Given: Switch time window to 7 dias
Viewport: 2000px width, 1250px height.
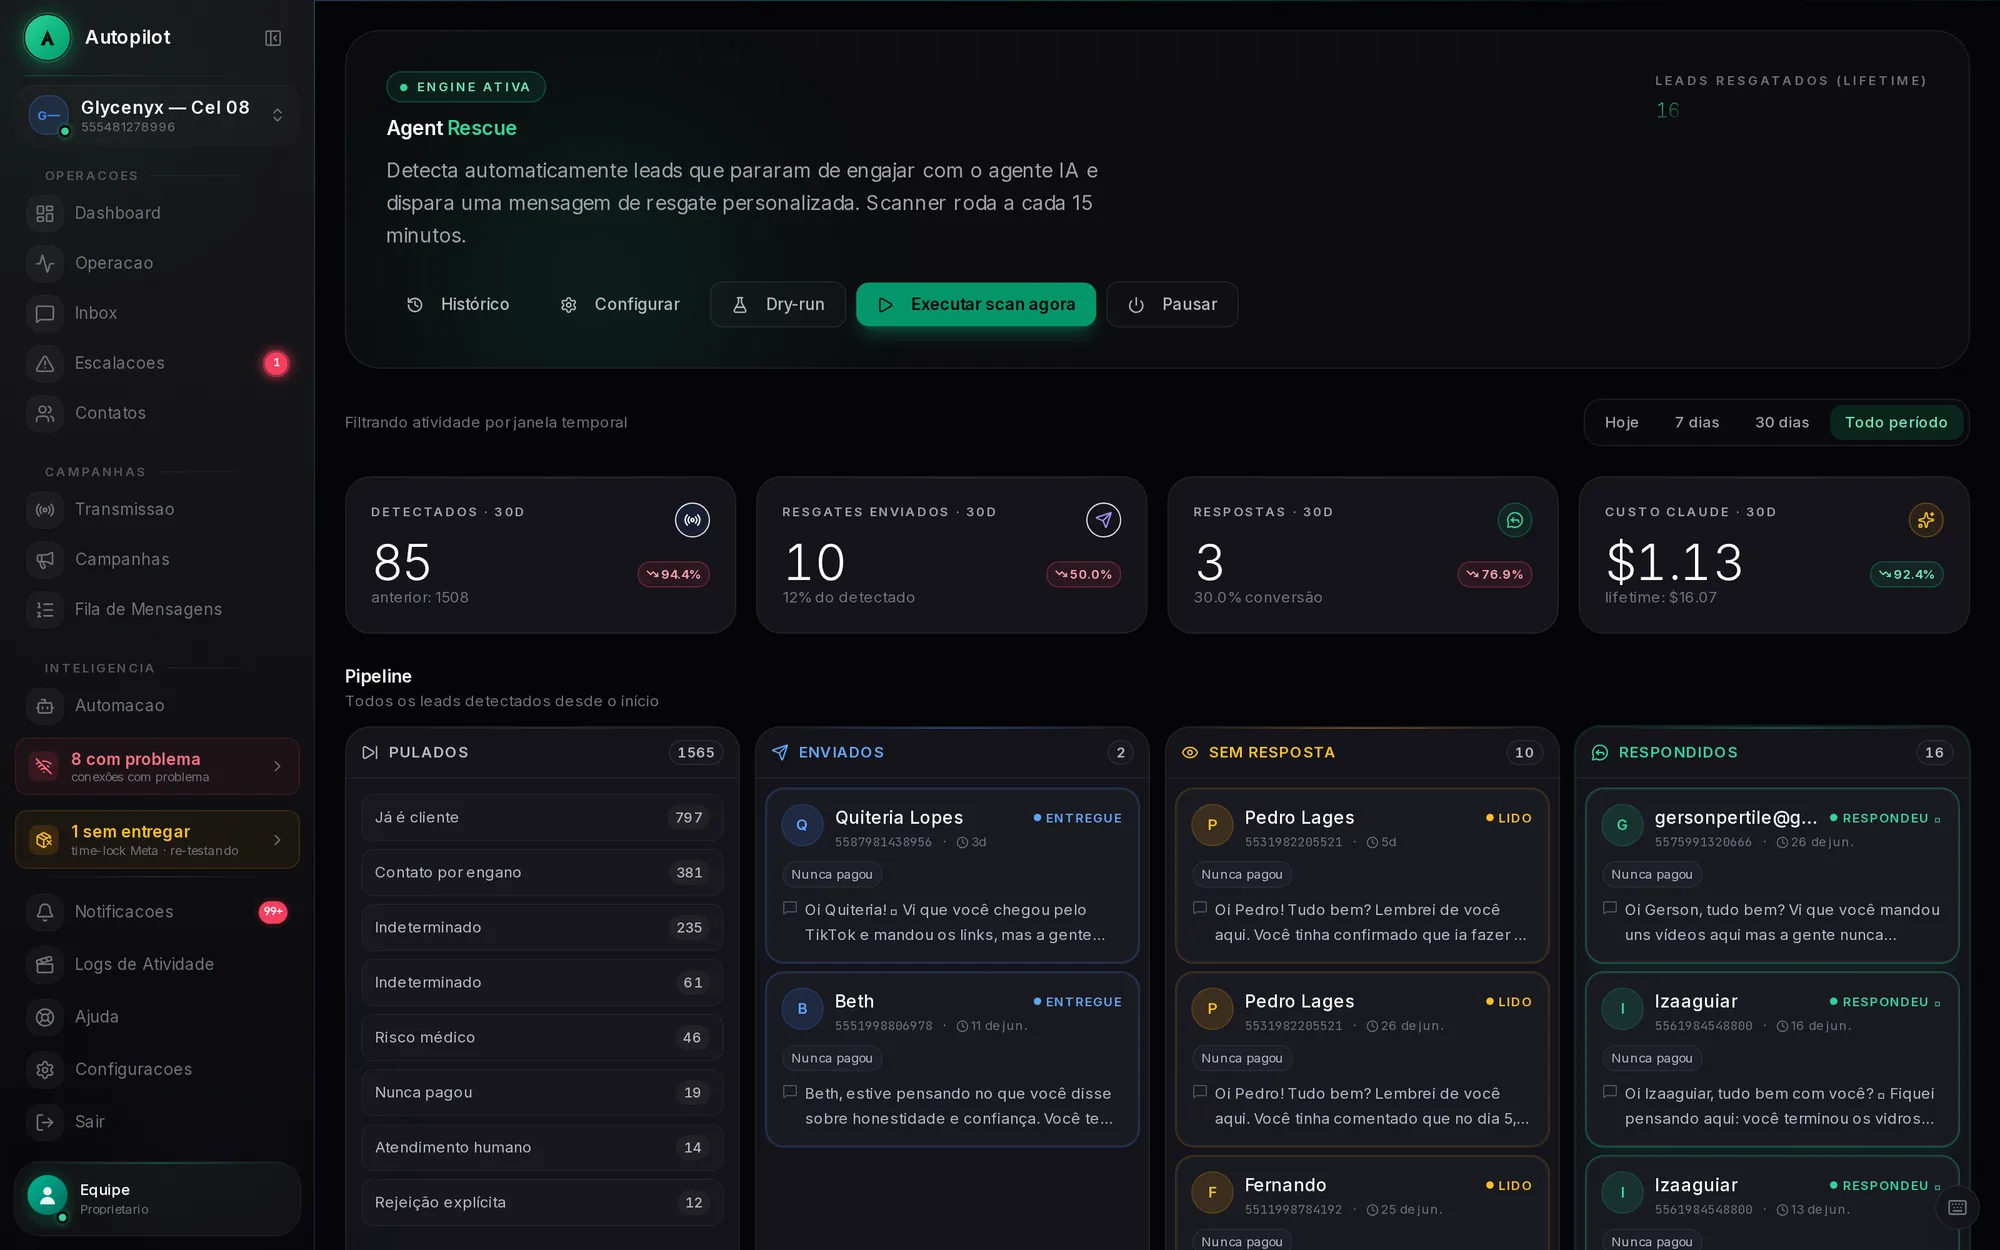Looking at the screenshot, I should (x=1696, y=422).
